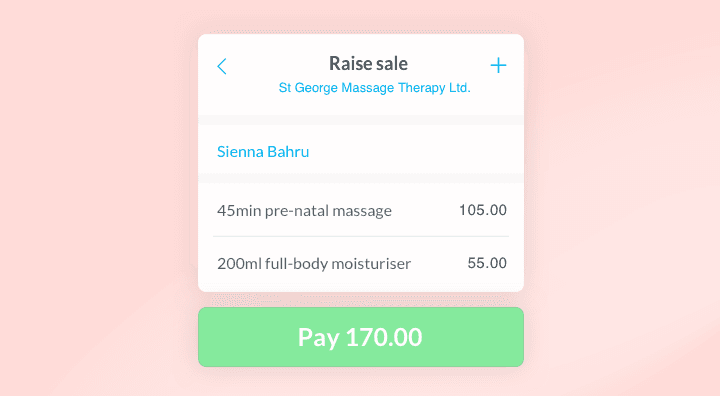Click the pink background outside the card
Viewport: 720px width, 396px height.
pyautogui.click(x=92, y=198)
